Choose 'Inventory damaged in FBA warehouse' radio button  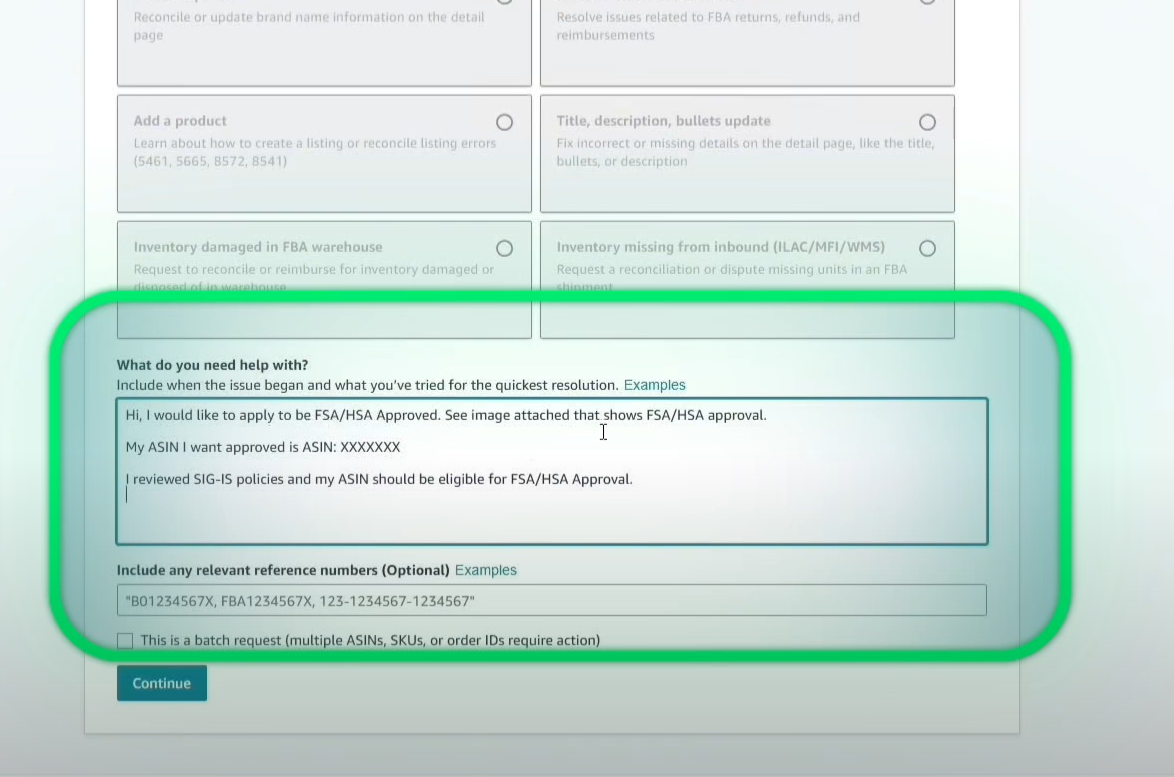pos(504,248)
